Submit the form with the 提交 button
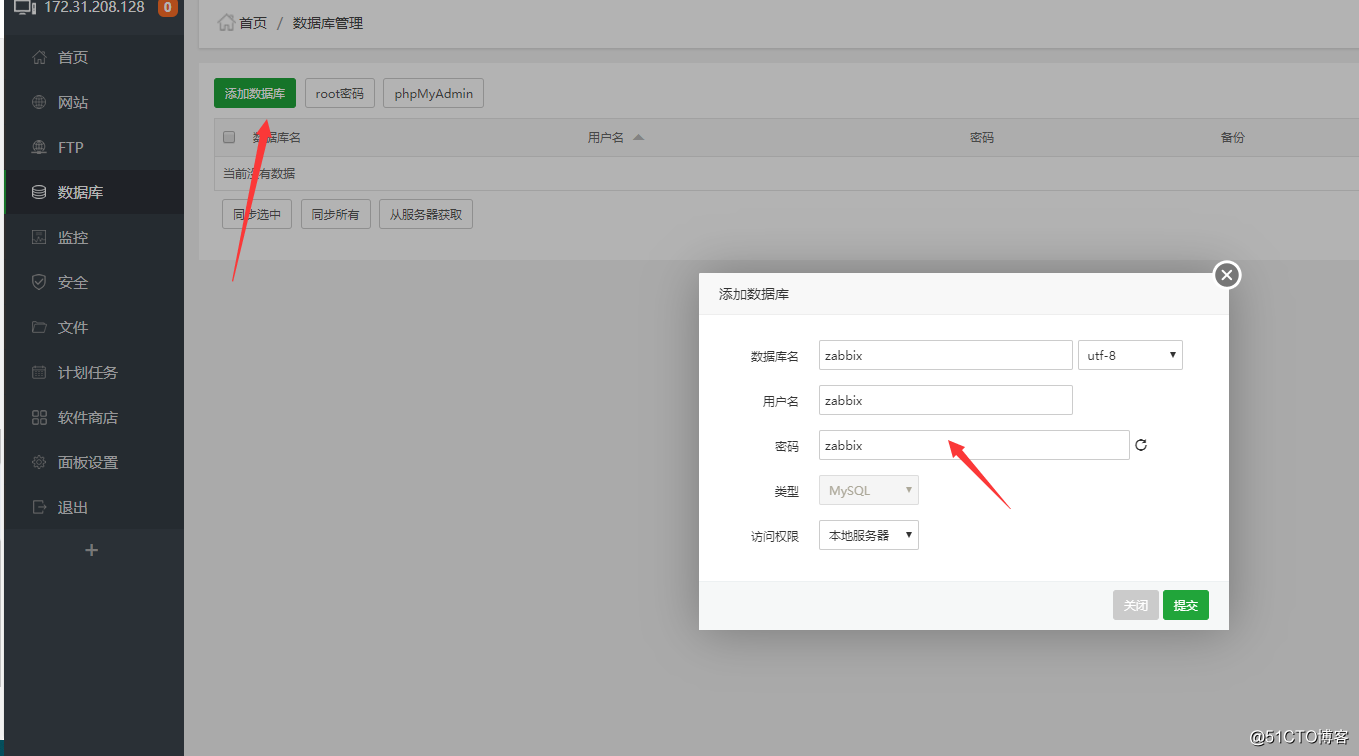This screenshot has width=1359, height=756. pos(1185,605)
